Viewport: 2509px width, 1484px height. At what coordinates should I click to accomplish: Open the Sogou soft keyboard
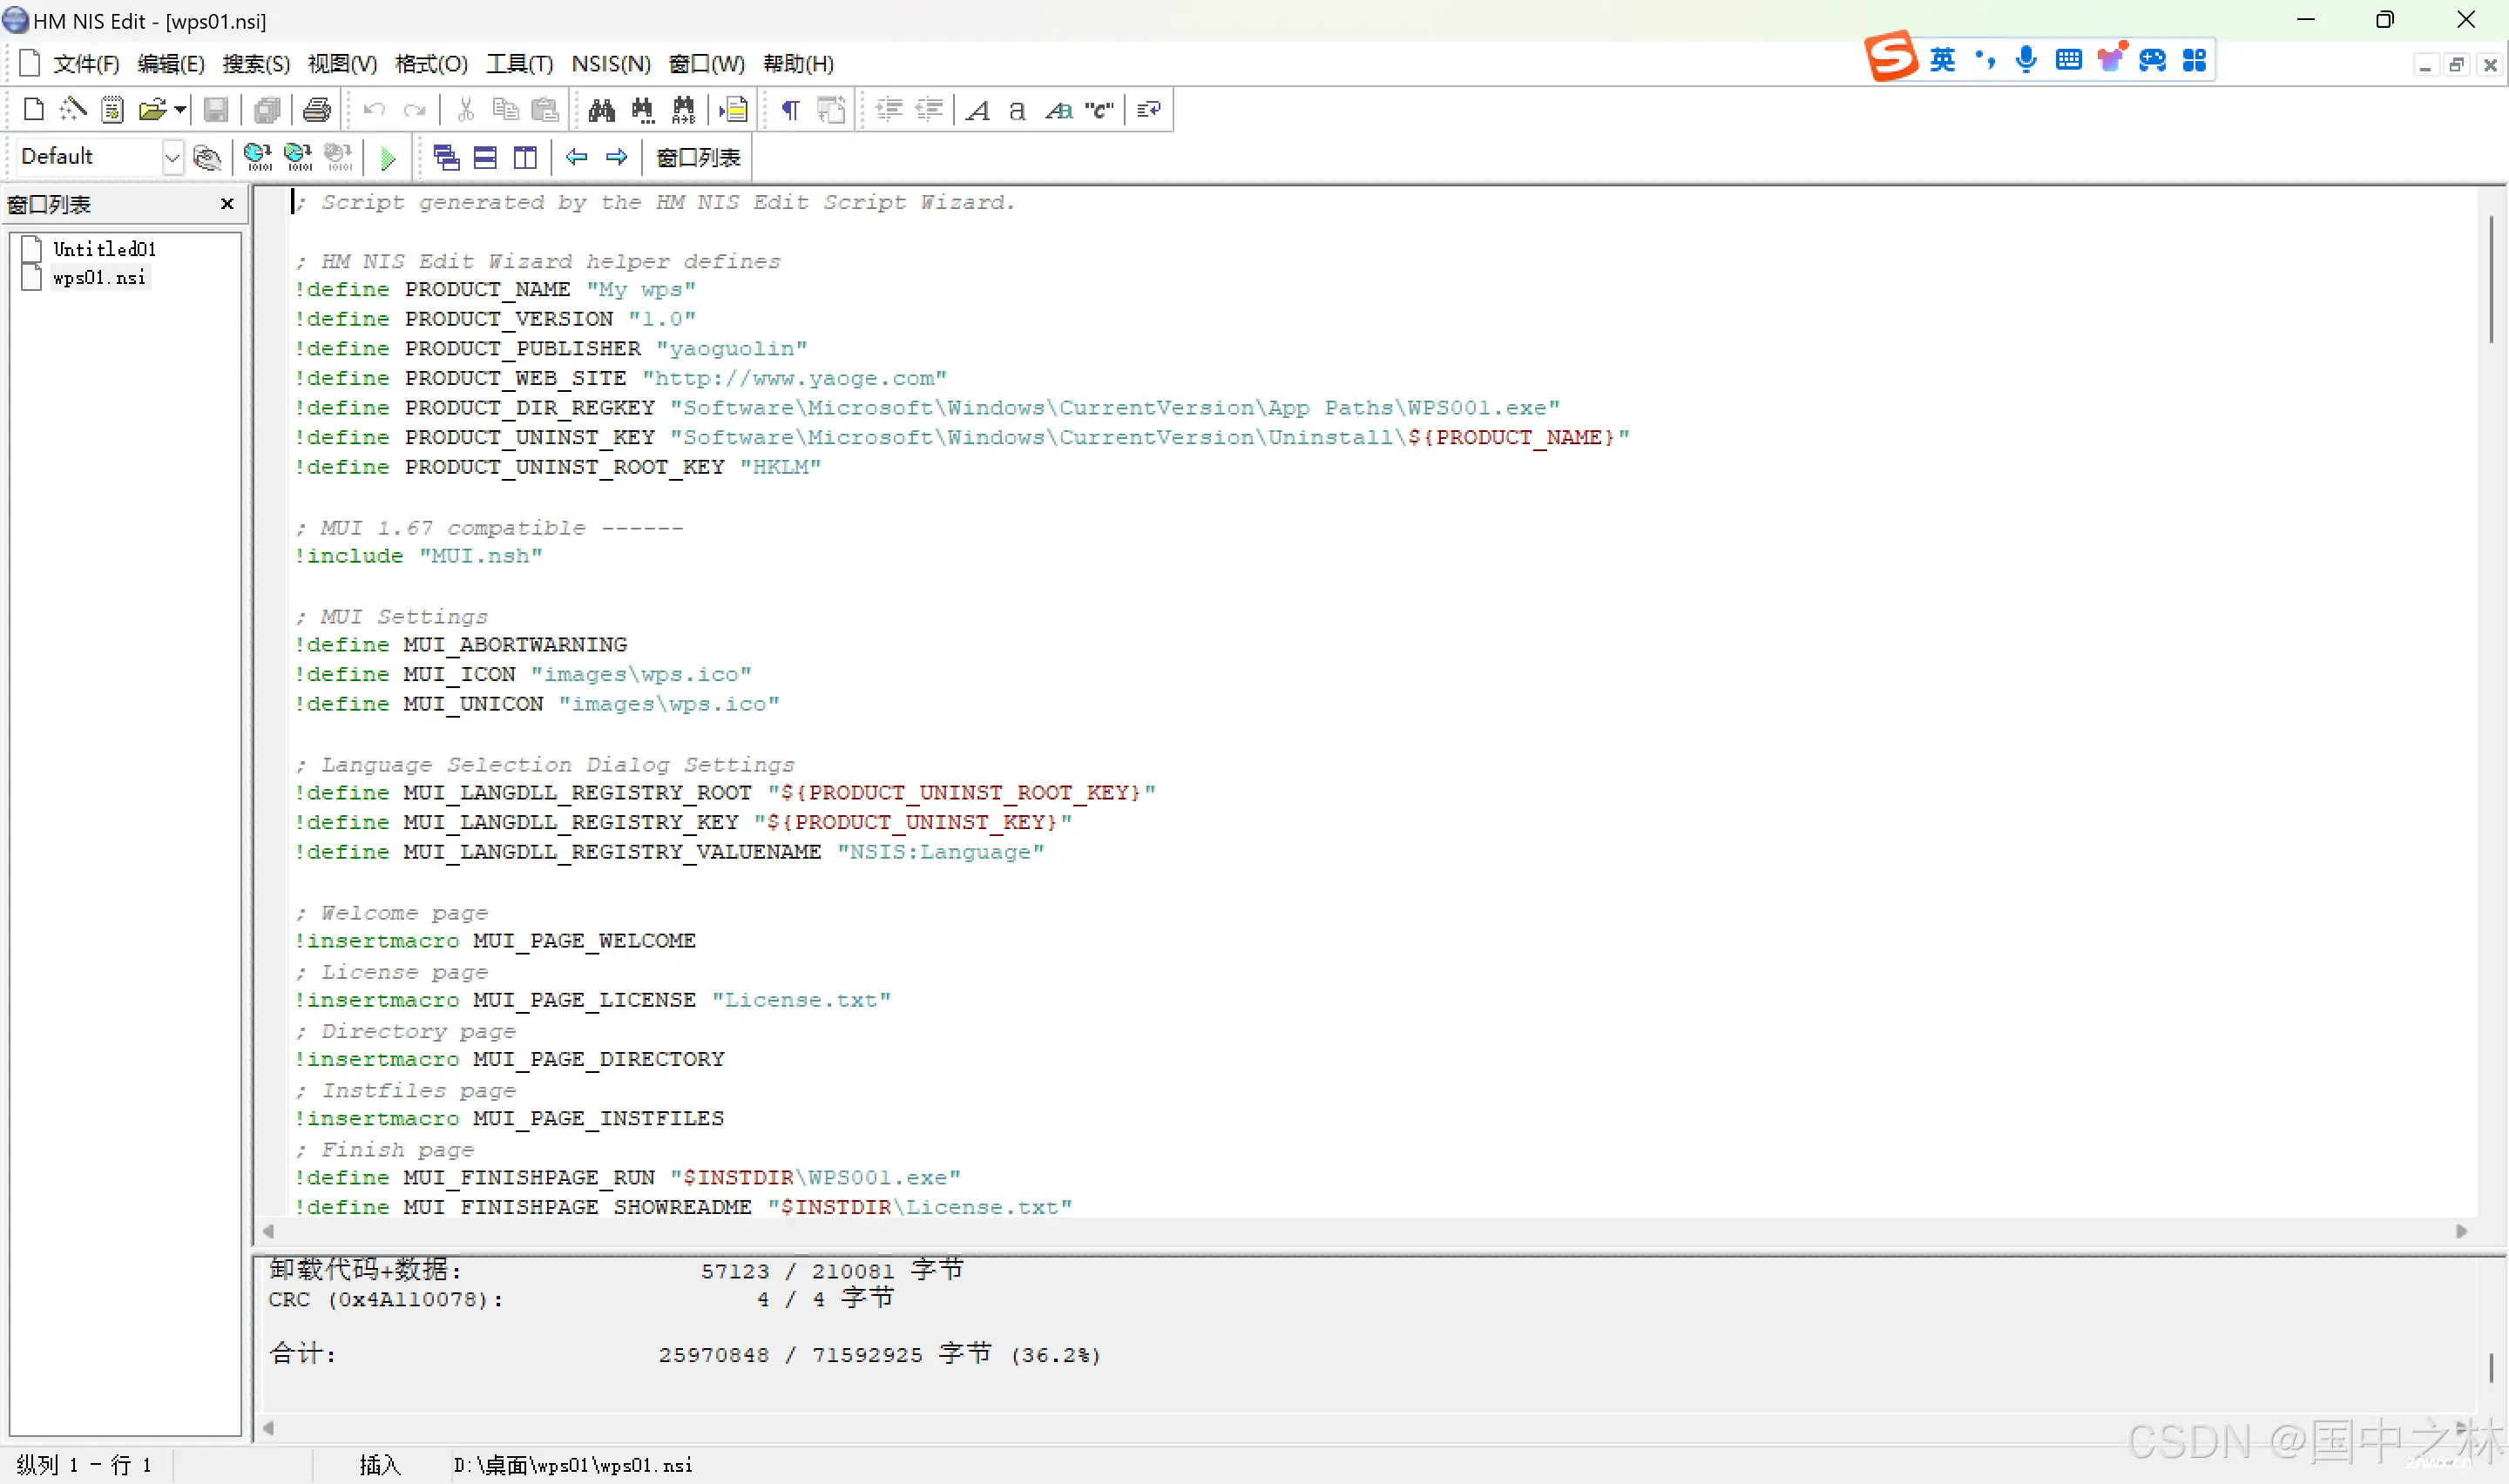(x=2068, y=60)
